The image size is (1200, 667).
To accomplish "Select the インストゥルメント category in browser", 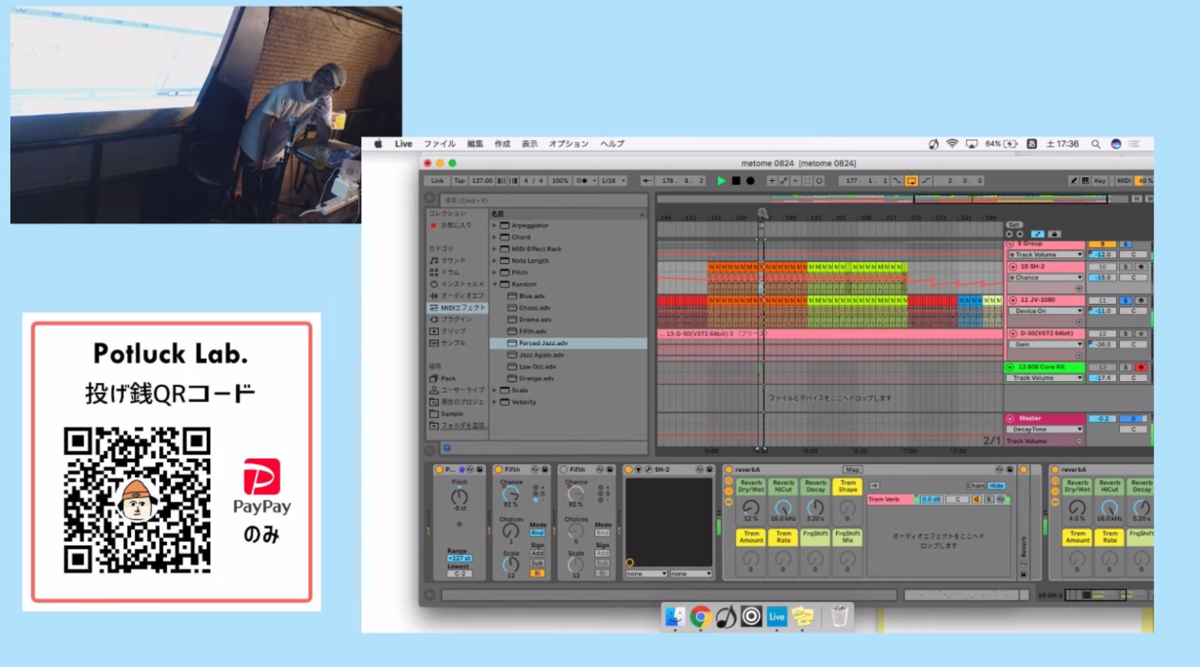I will click(457, 284).
